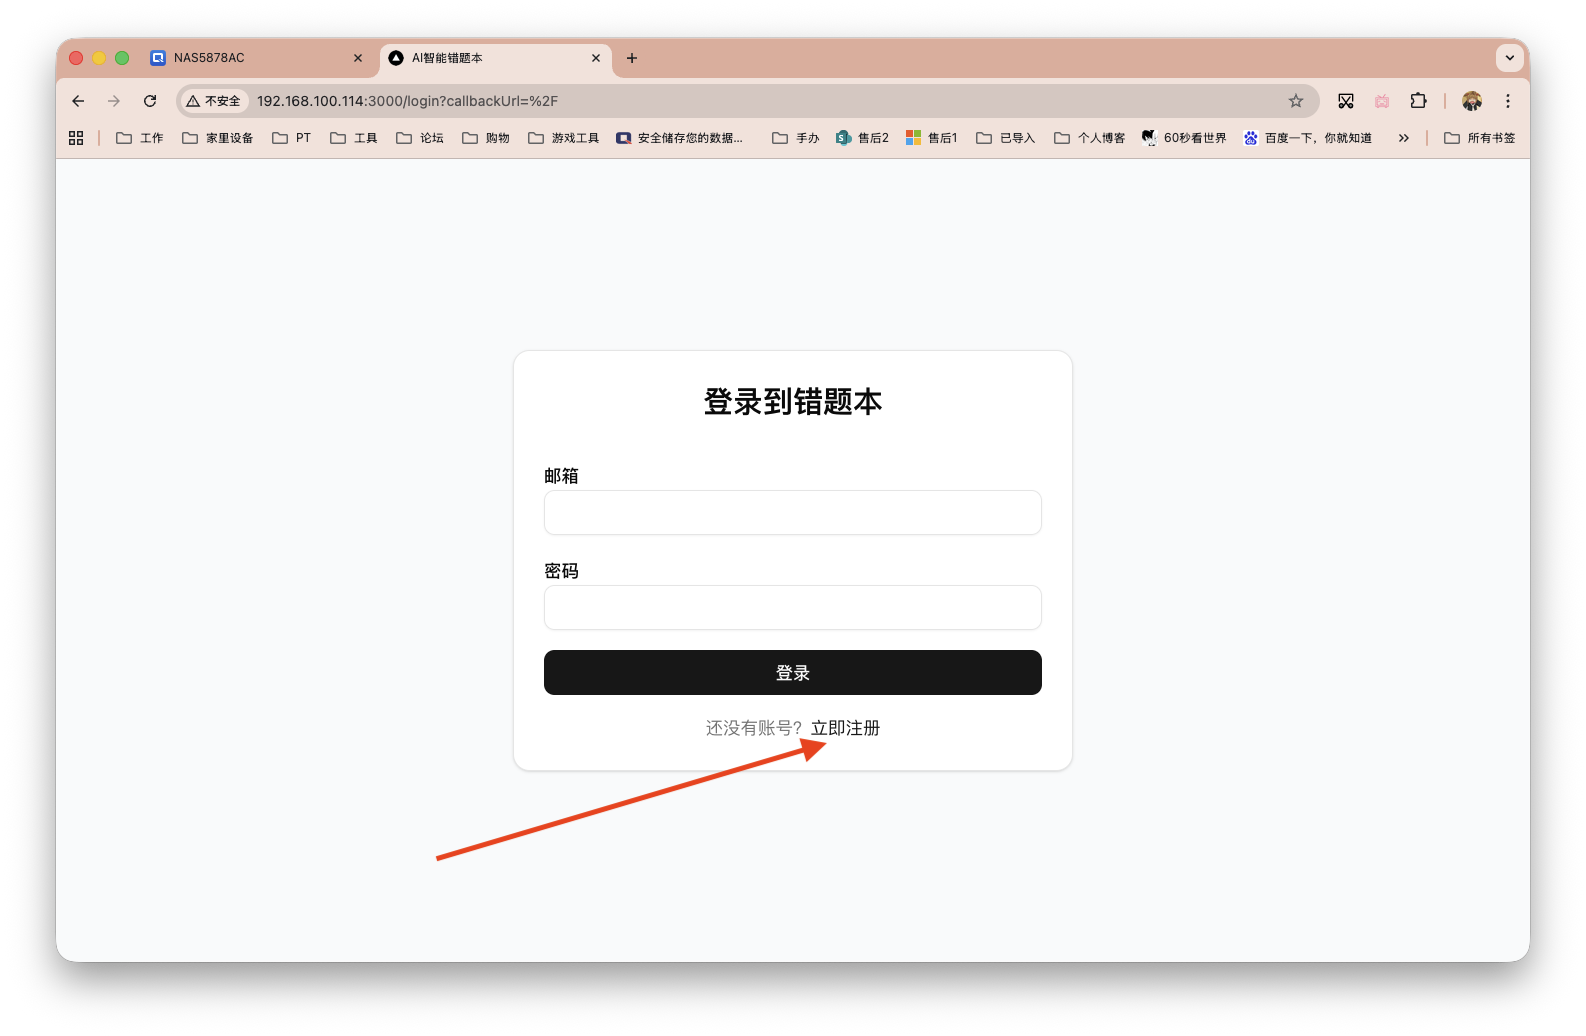Image resolution: width=1586 pixels, height=1036 pixels.
Task: Close the NAS5878AC tab
Action: pyautogui.click(x=358, y=58)
